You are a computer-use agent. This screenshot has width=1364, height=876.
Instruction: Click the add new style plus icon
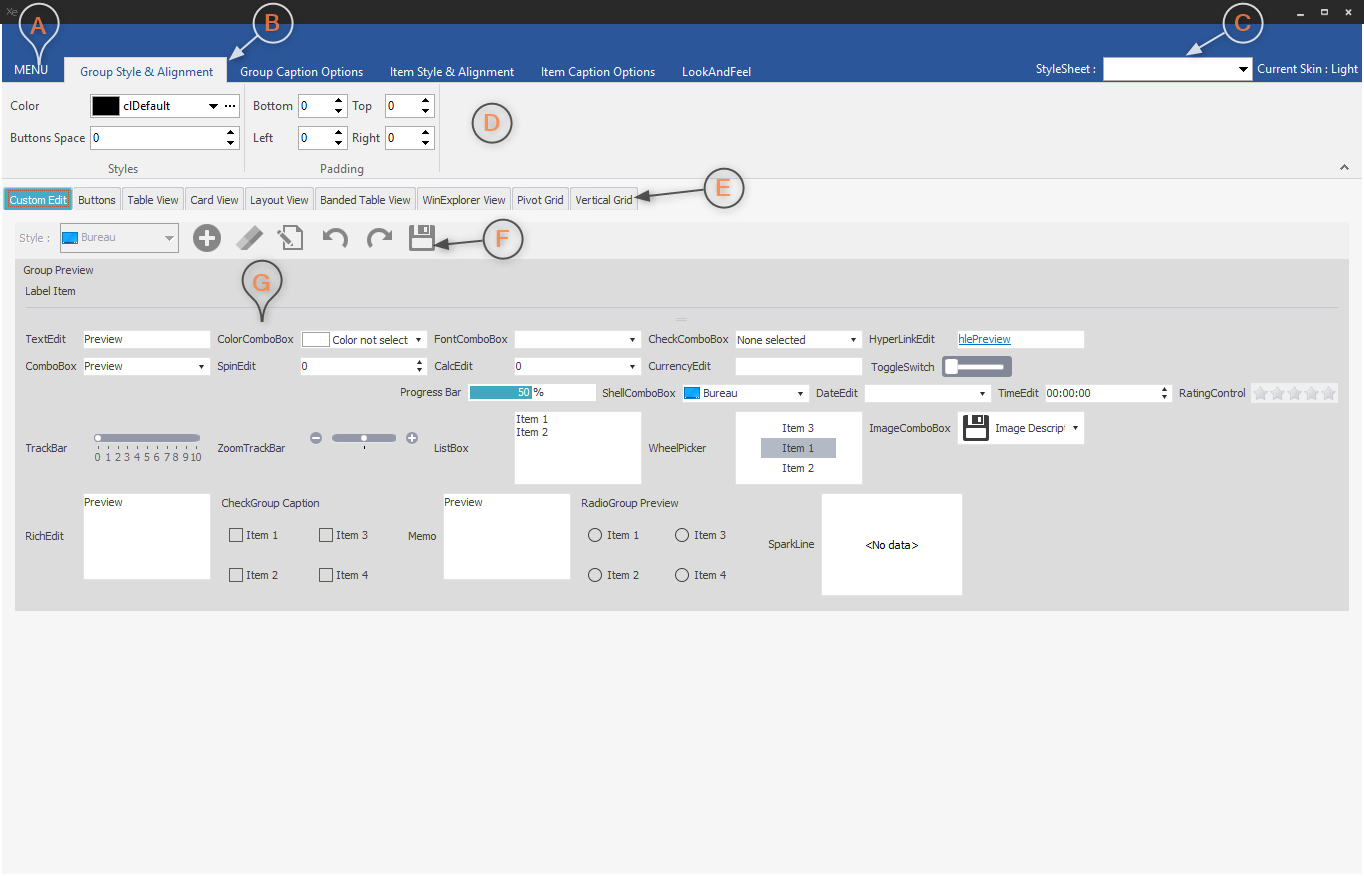tap(207, 238)
